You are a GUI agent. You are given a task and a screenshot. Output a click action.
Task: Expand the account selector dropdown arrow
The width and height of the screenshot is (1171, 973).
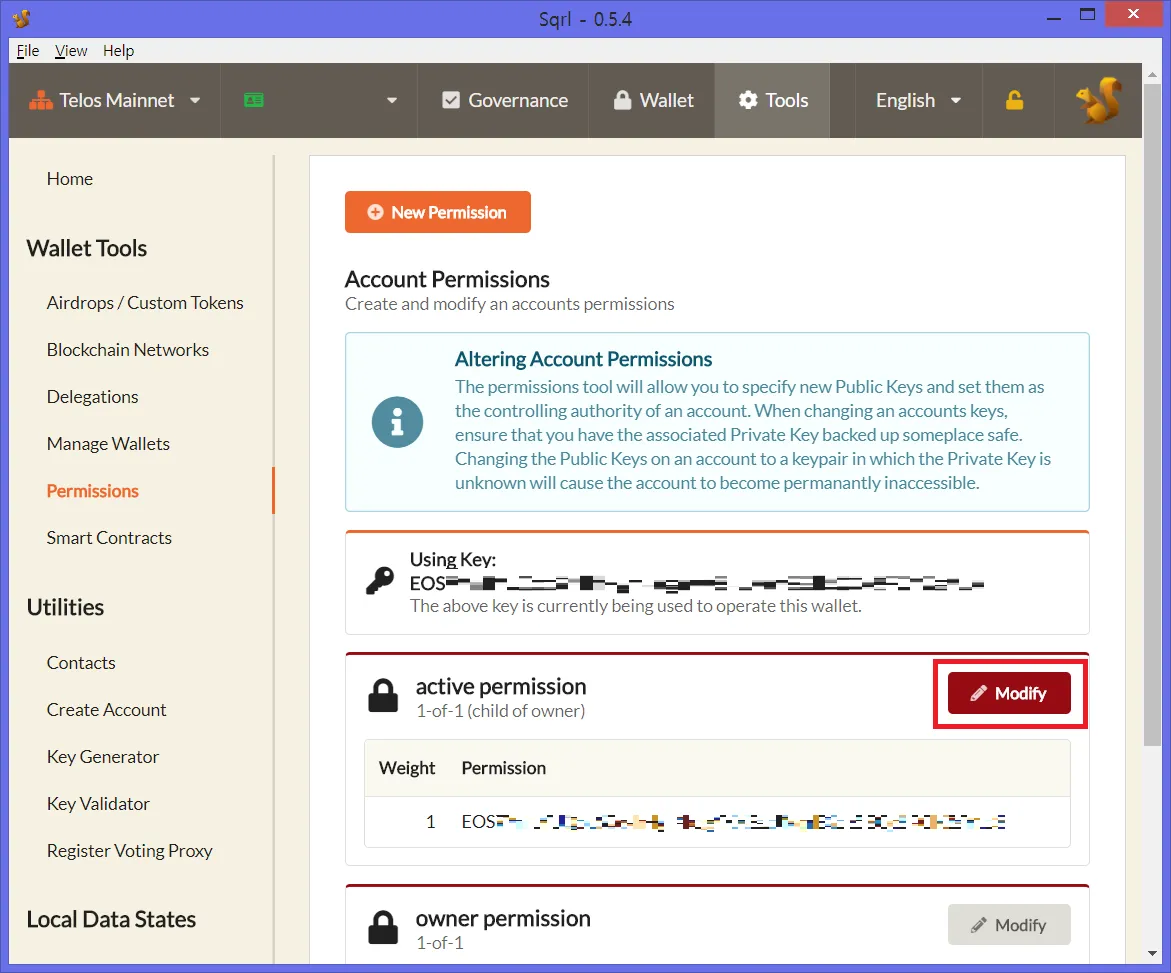coord(391,100)
